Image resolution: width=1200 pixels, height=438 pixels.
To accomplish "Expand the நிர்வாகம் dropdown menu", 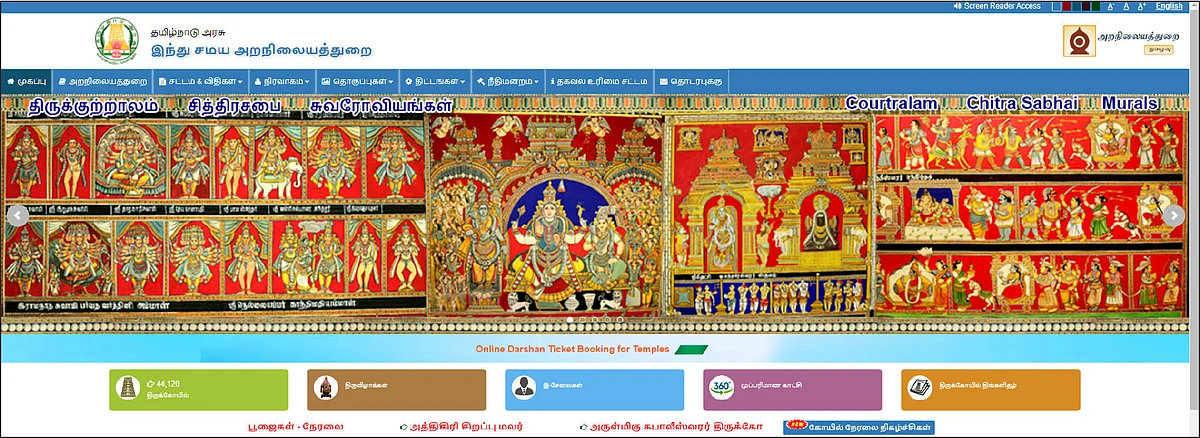I will pos(283,80).
